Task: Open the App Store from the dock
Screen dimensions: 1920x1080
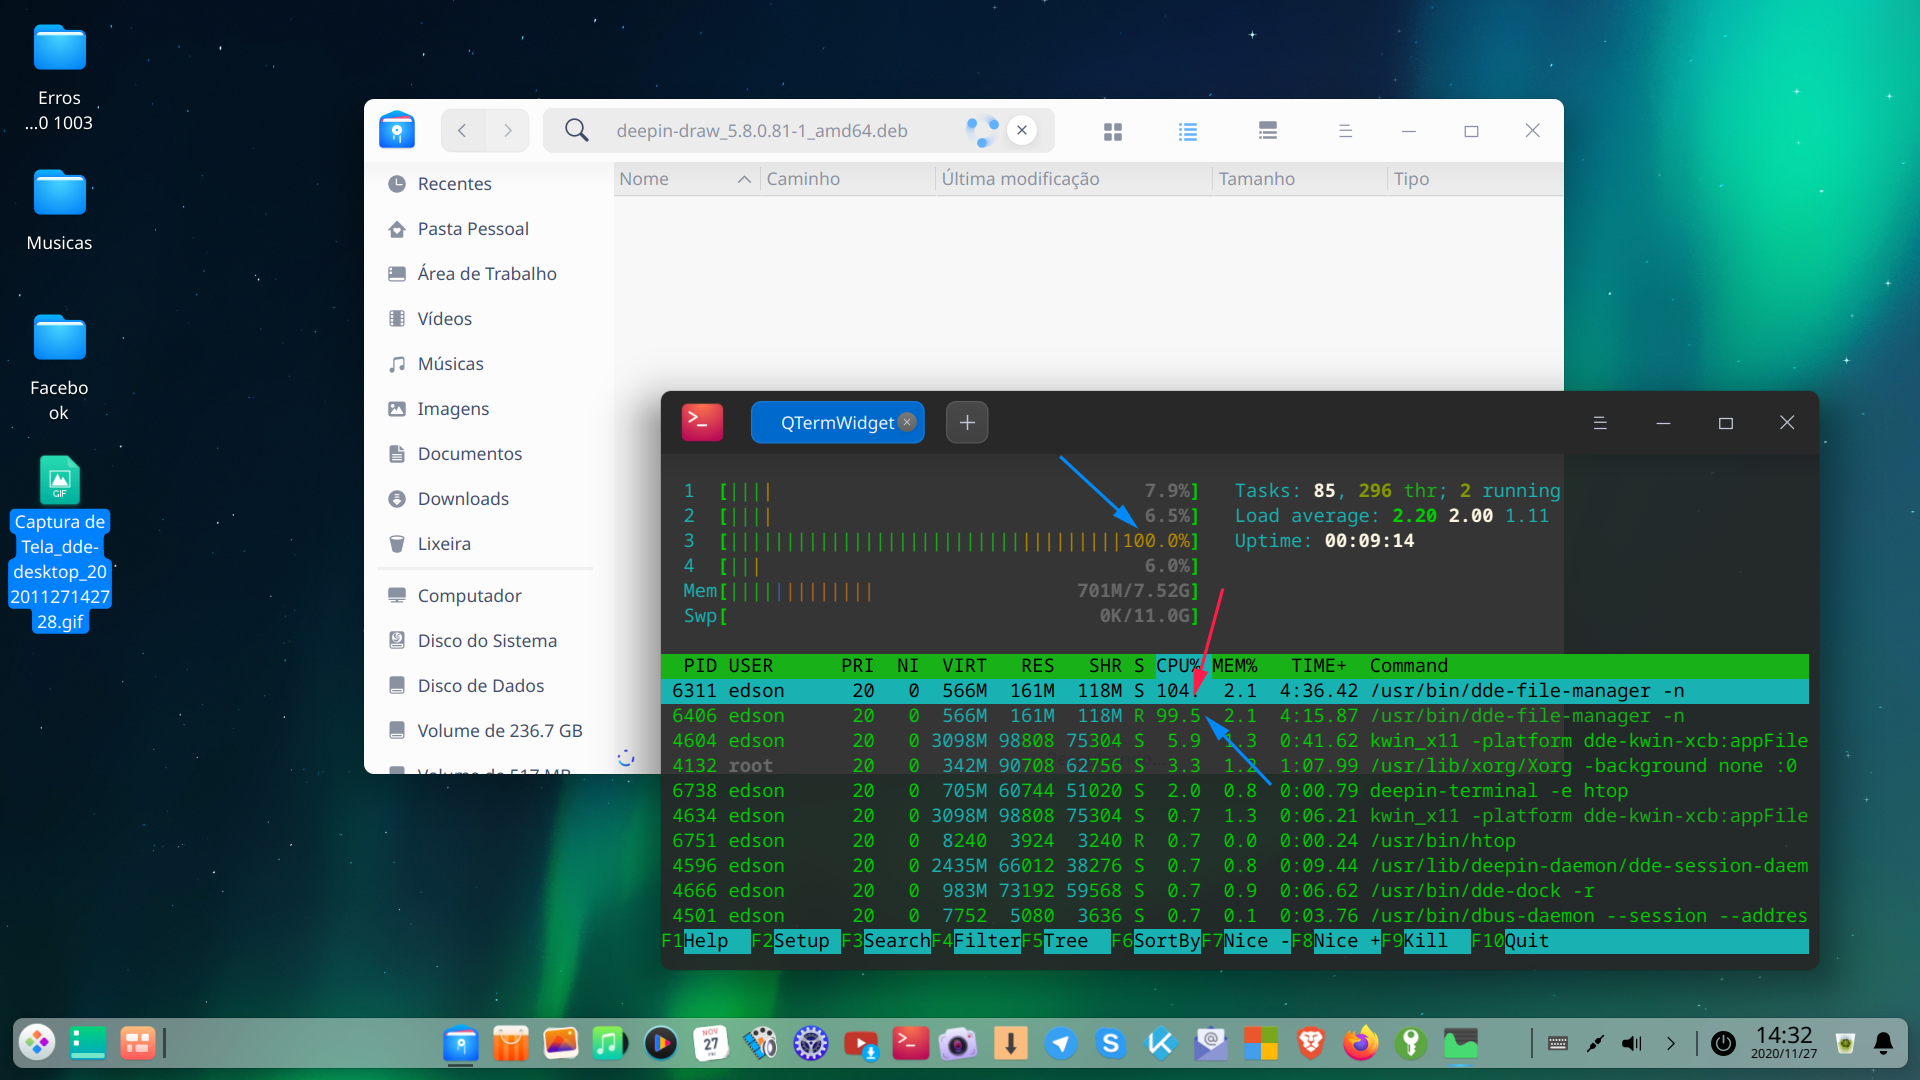Action: pos(511,1043)
